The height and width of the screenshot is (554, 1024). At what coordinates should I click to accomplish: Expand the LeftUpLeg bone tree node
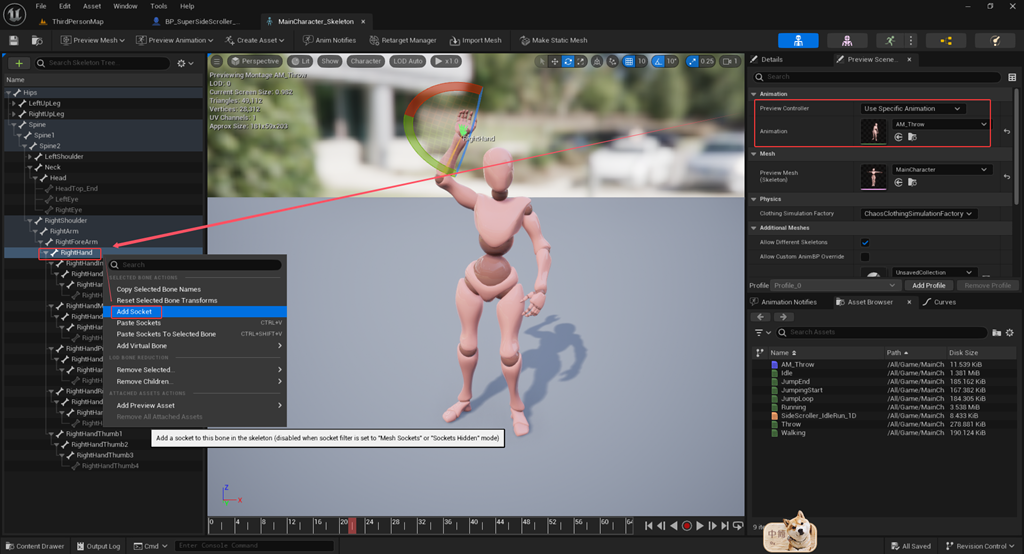point(14,103)
